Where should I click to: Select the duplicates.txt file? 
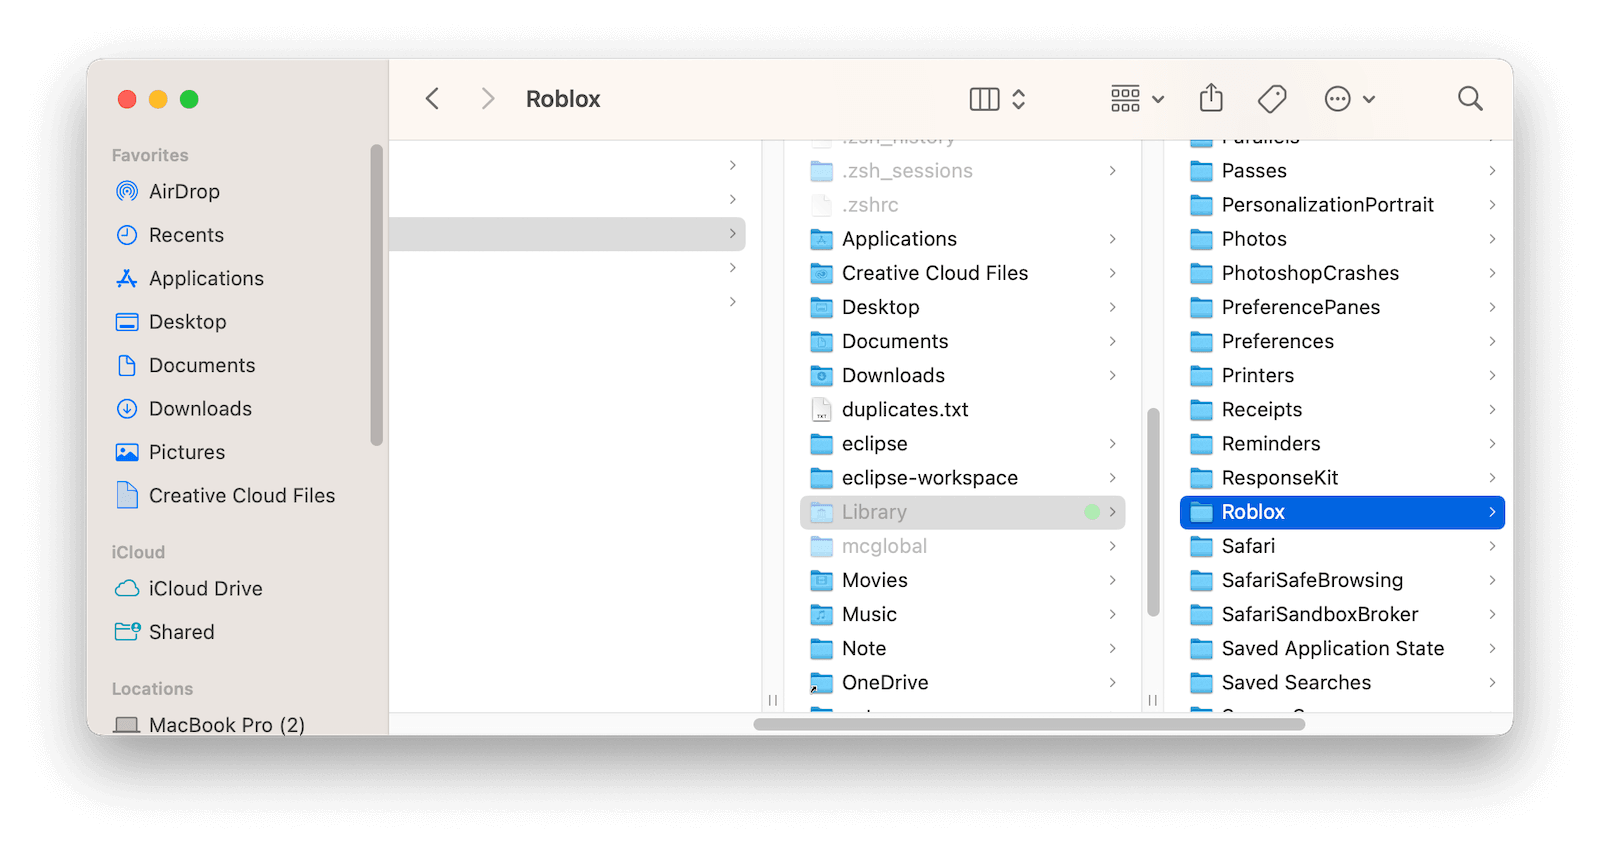(x=904, y=409)
